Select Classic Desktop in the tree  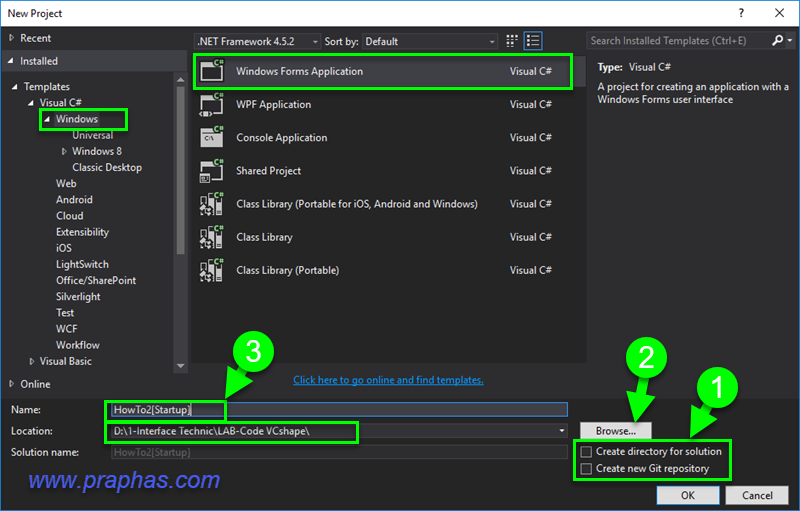pos(107,167)
